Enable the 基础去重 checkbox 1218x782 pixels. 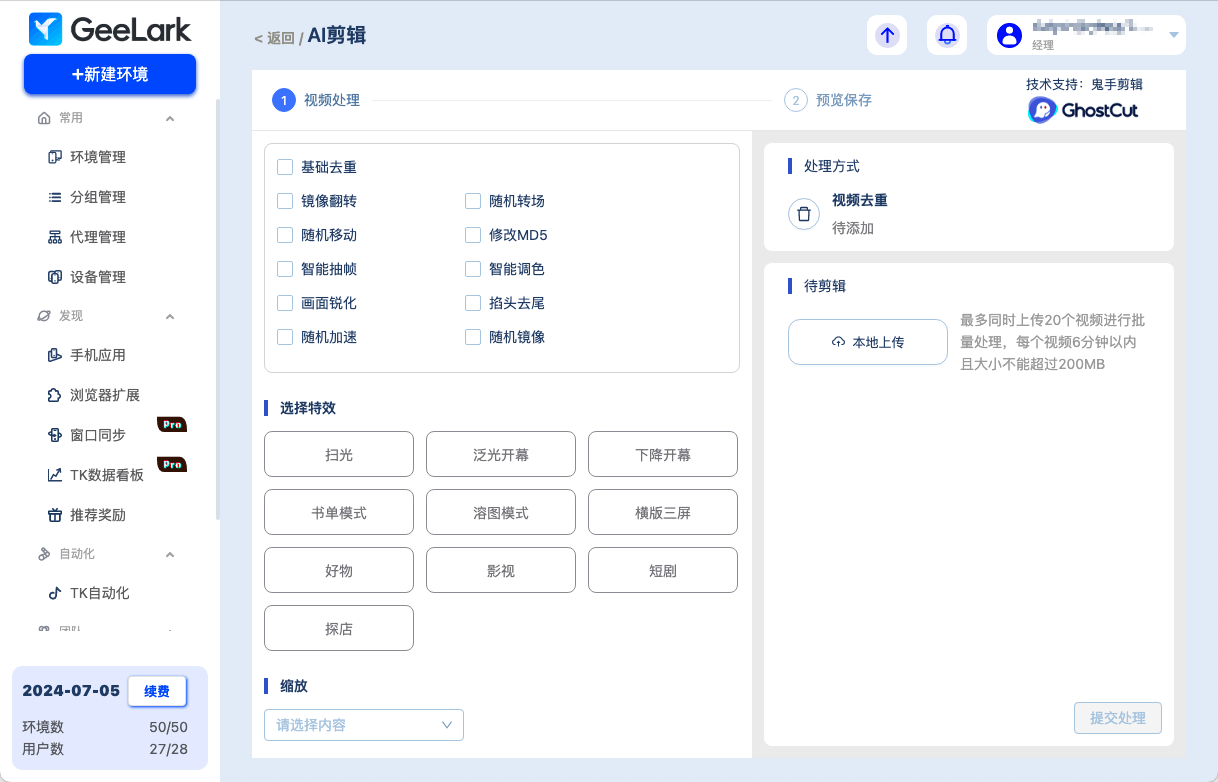click(x=285, y=167)
